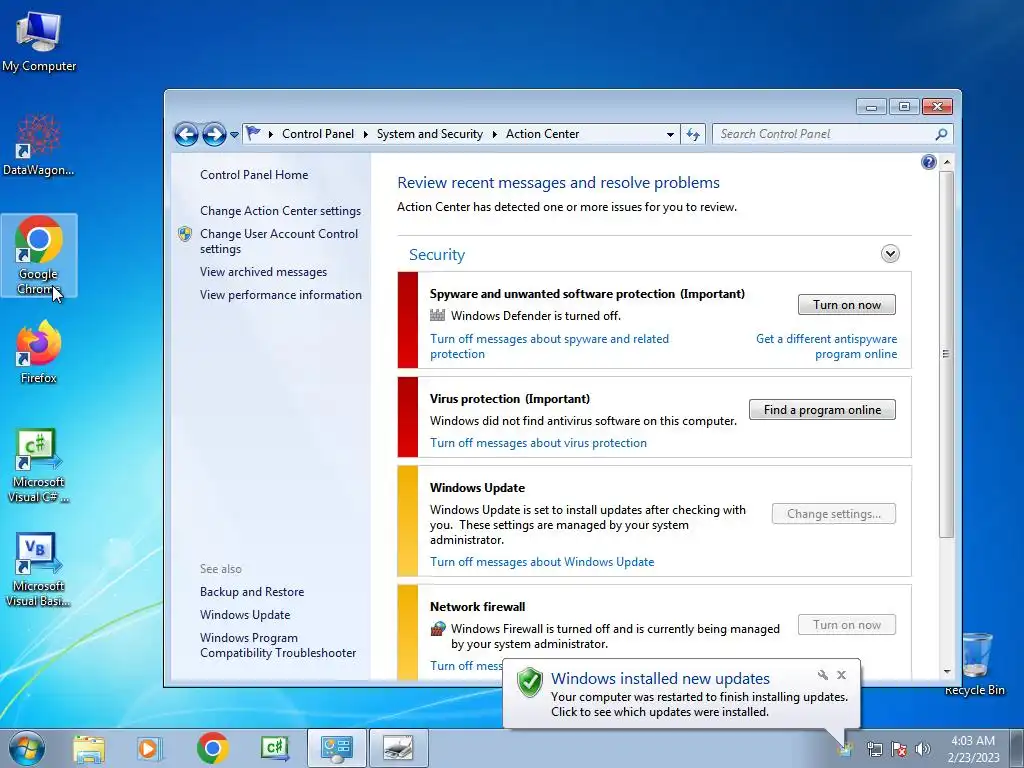Screen dimensions: 1024x768
Task: Click the Show desktop strip
Action: point(1017,748)
